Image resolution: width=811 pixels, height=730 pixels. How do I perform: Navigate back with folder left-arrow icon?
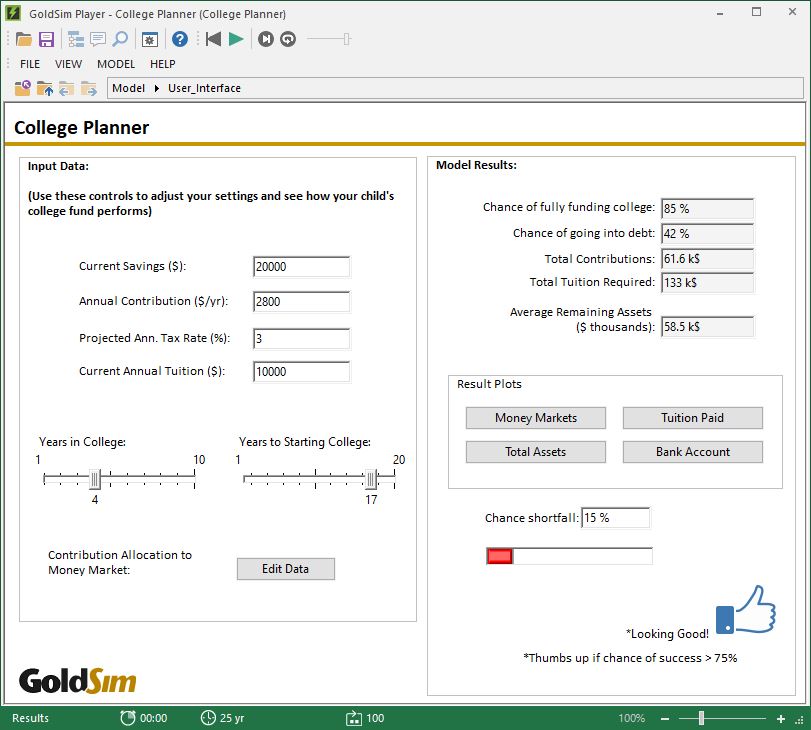point(66,88)
